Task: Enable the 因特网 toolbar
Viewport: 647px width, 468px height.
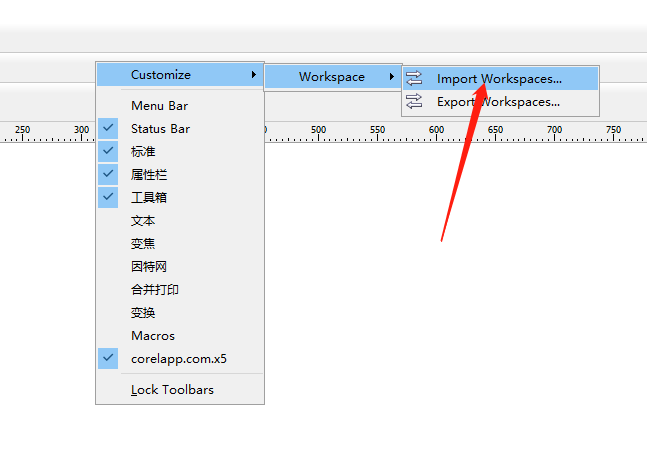Action: [x=180, y=267]
